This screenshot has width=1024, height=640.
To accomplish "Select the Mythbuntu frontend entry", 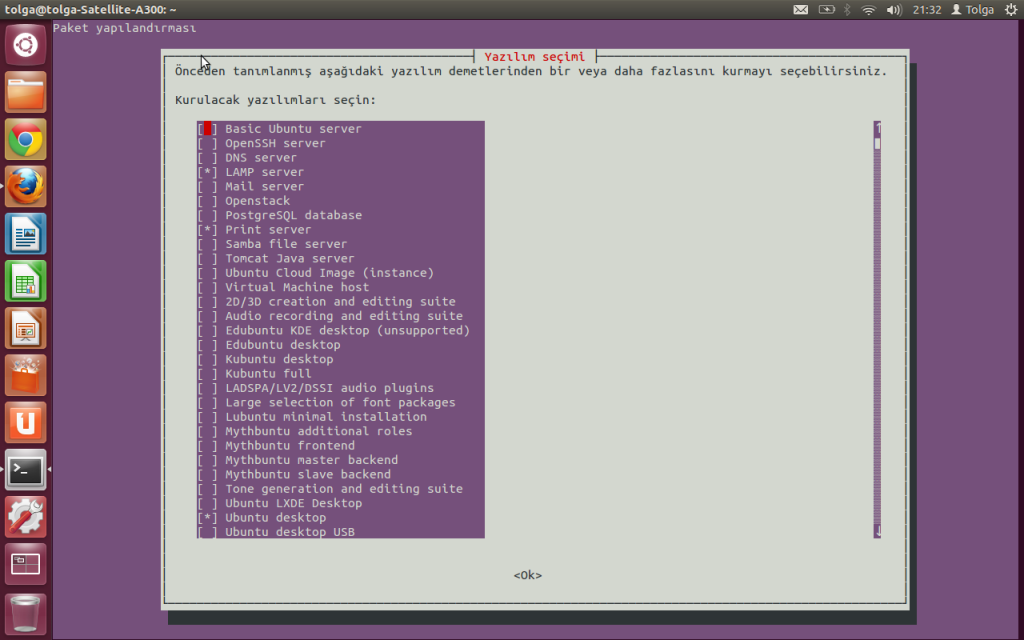I will (x=290, y=445).
